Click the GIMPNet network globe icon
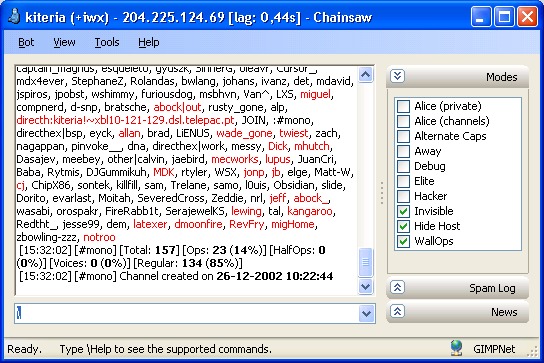This screenshot has width=544, height=363. [457, 348]
